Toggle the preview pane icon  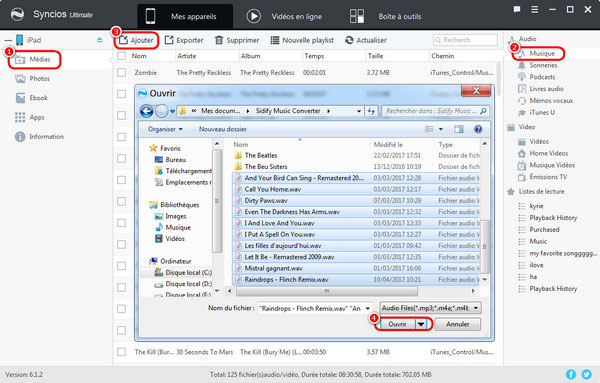coord(459,129)
